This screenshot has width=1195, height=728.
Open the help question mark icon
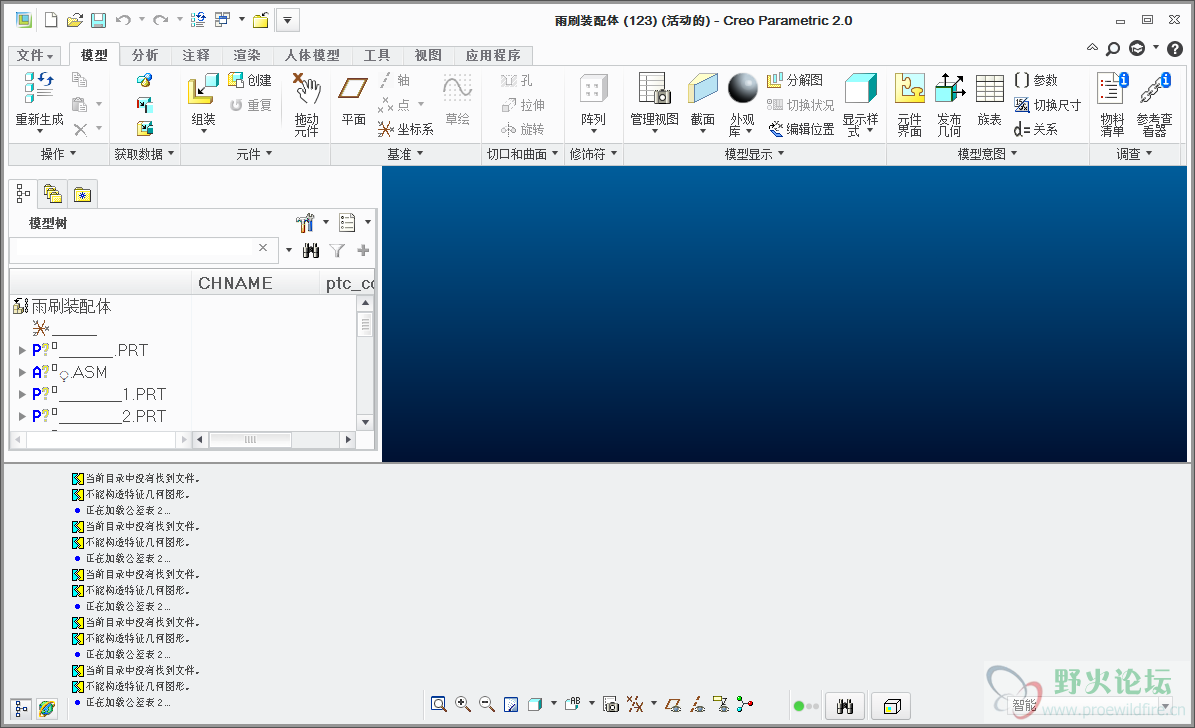(1175, 49)
